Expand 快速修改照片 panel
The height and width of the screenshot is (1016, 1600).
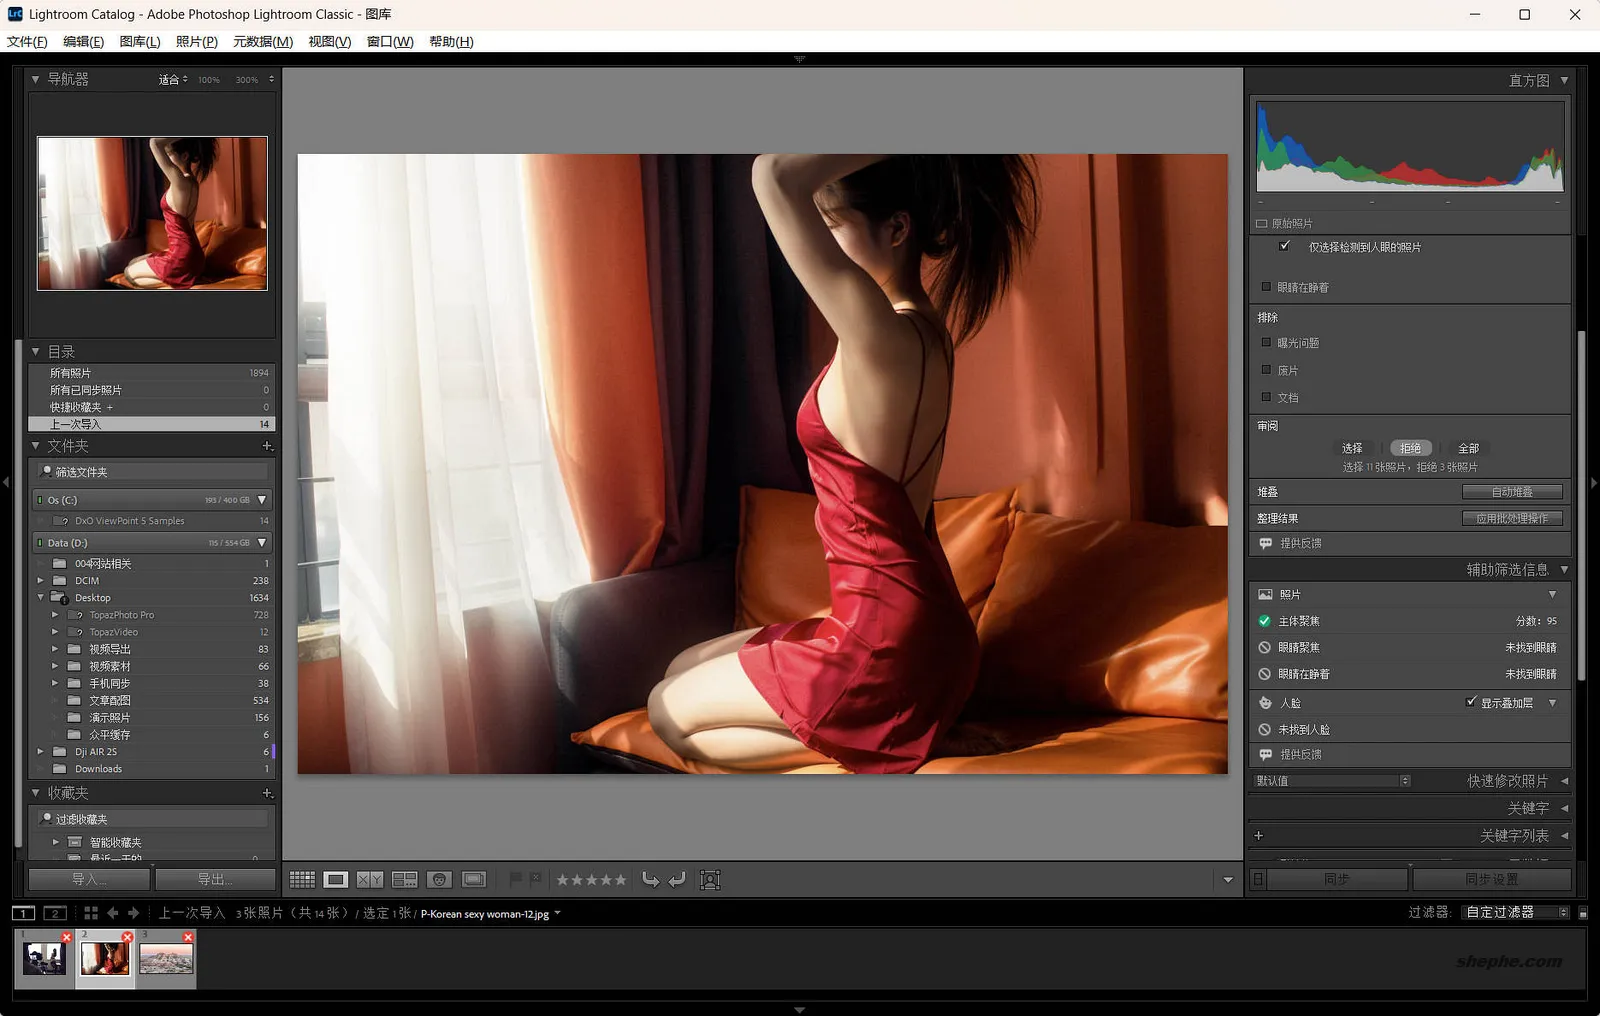point(1564,781)
